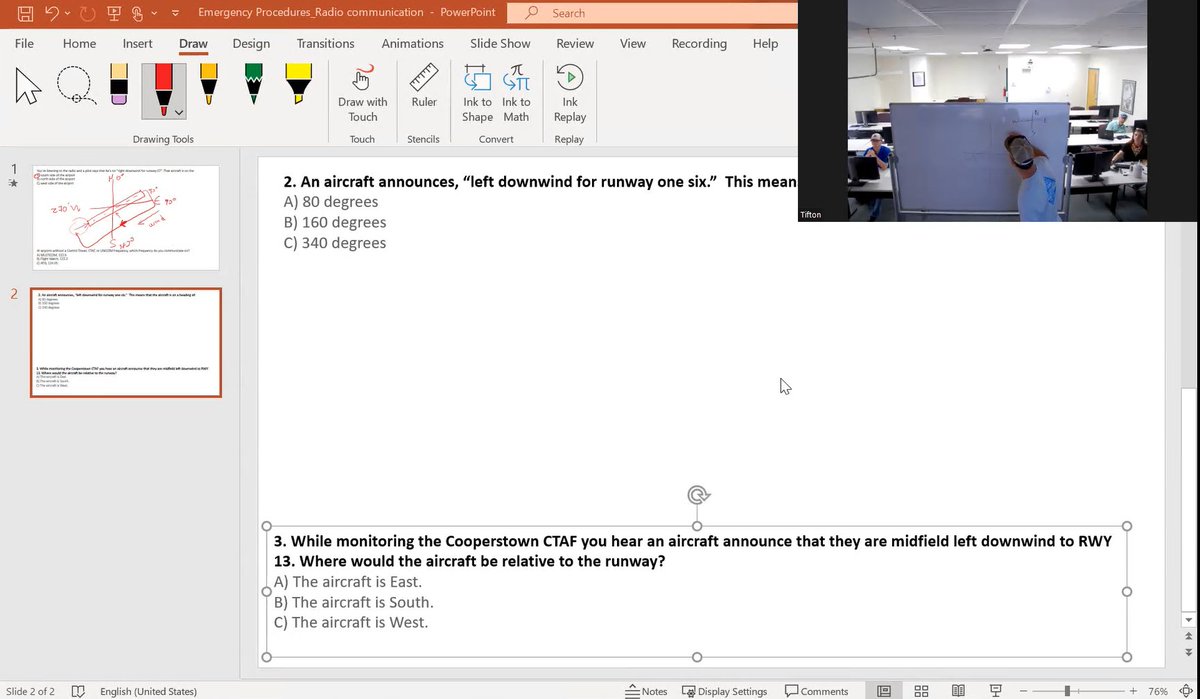Open the Animations tab
1200x699 pixels.
pyautogui.click(x=412, y=43)
